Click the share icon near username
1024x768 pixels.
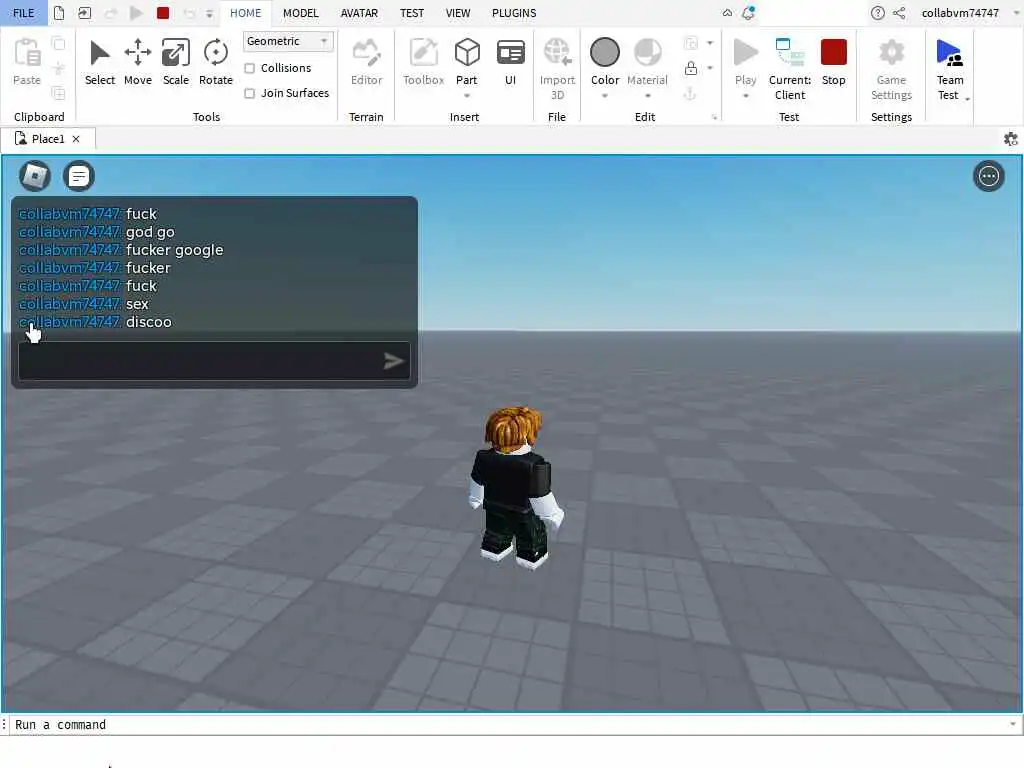(899, 13)
